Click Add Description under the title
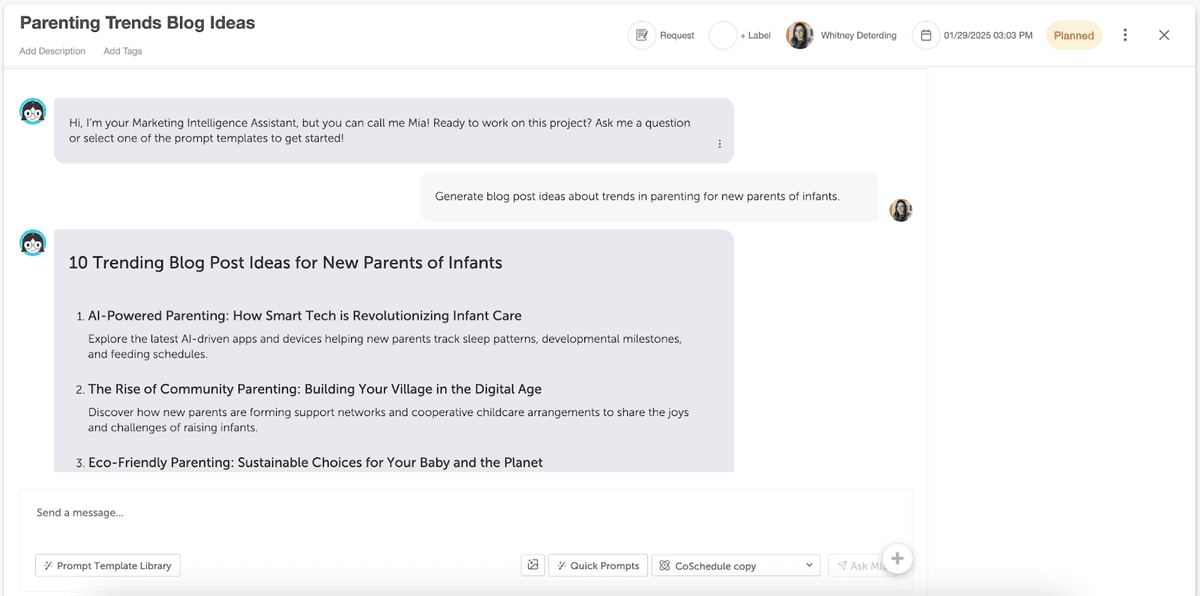1200x596 pixels. 52,51
